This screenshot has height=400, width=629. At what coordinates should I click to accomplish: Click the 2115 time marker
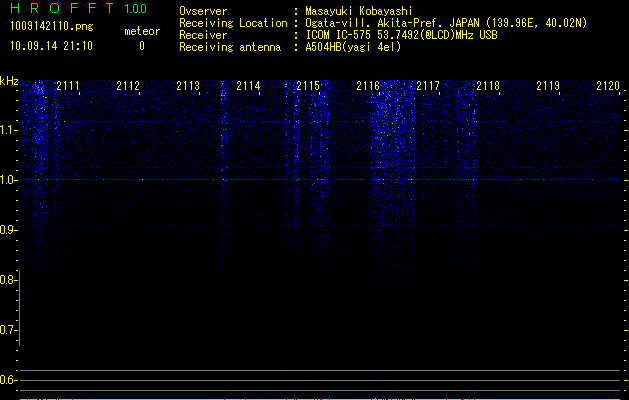tap(308, 86)
